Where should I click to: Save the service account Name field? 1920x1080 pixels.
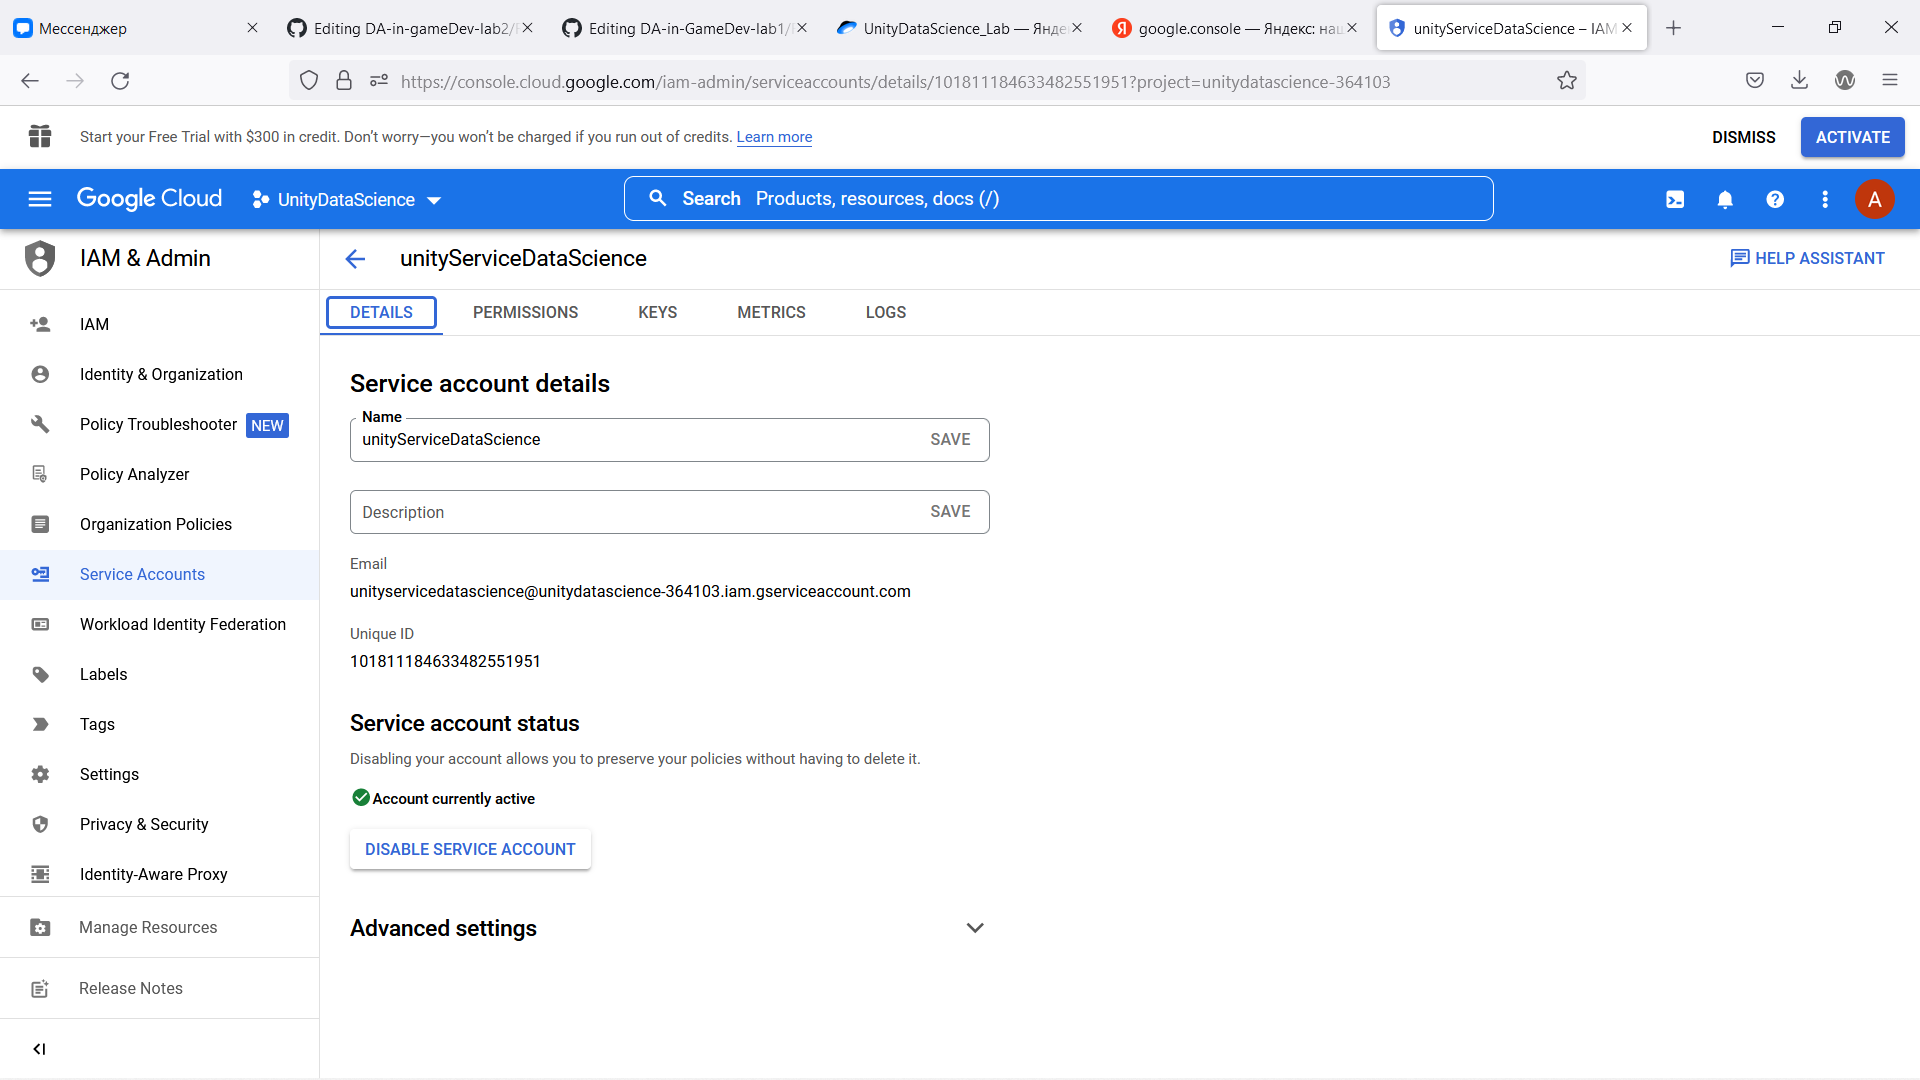coord(950,439)
